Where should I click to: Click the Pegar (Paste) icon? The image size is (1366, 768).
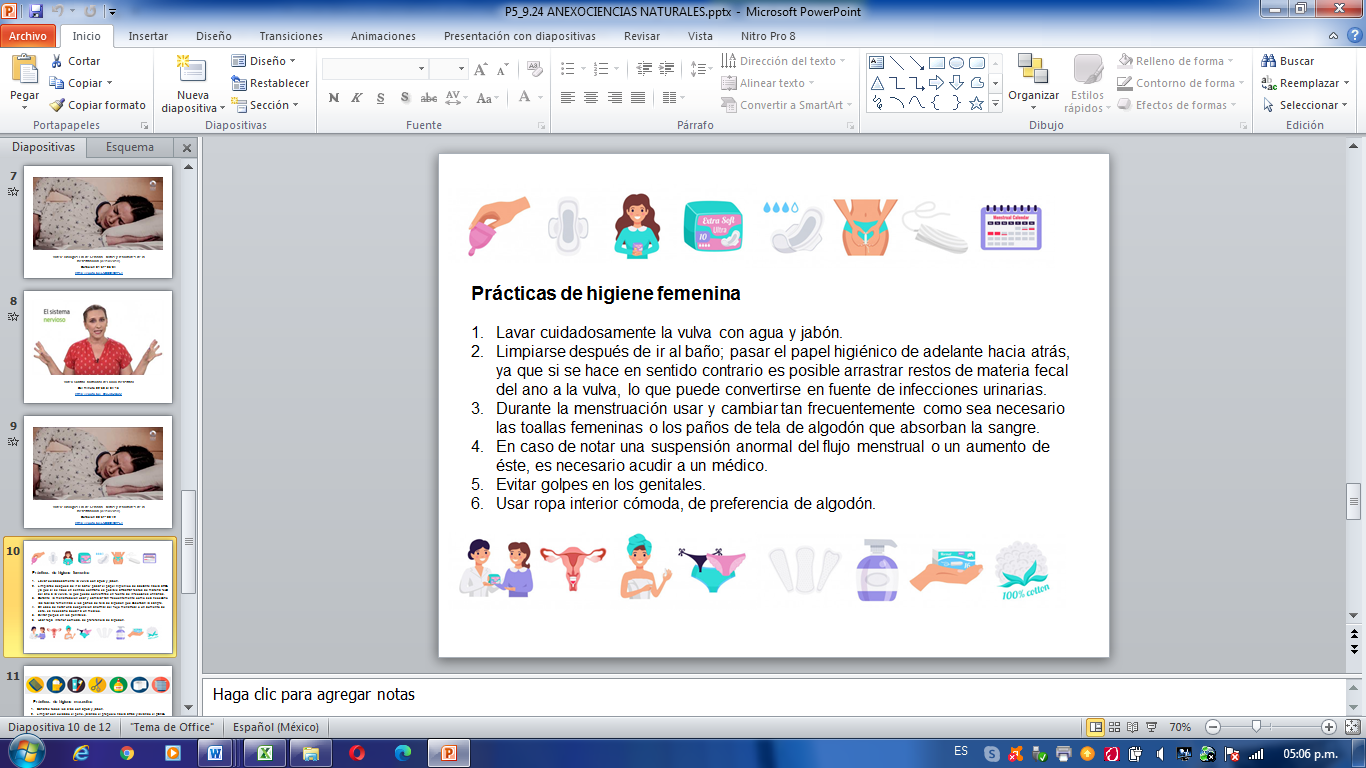24,72
